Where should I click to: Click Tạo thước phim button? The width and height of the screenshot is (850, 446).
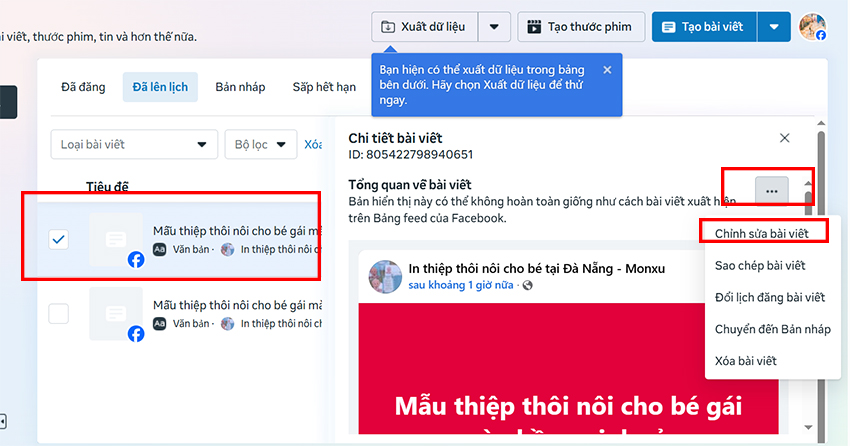click(581, 27)
